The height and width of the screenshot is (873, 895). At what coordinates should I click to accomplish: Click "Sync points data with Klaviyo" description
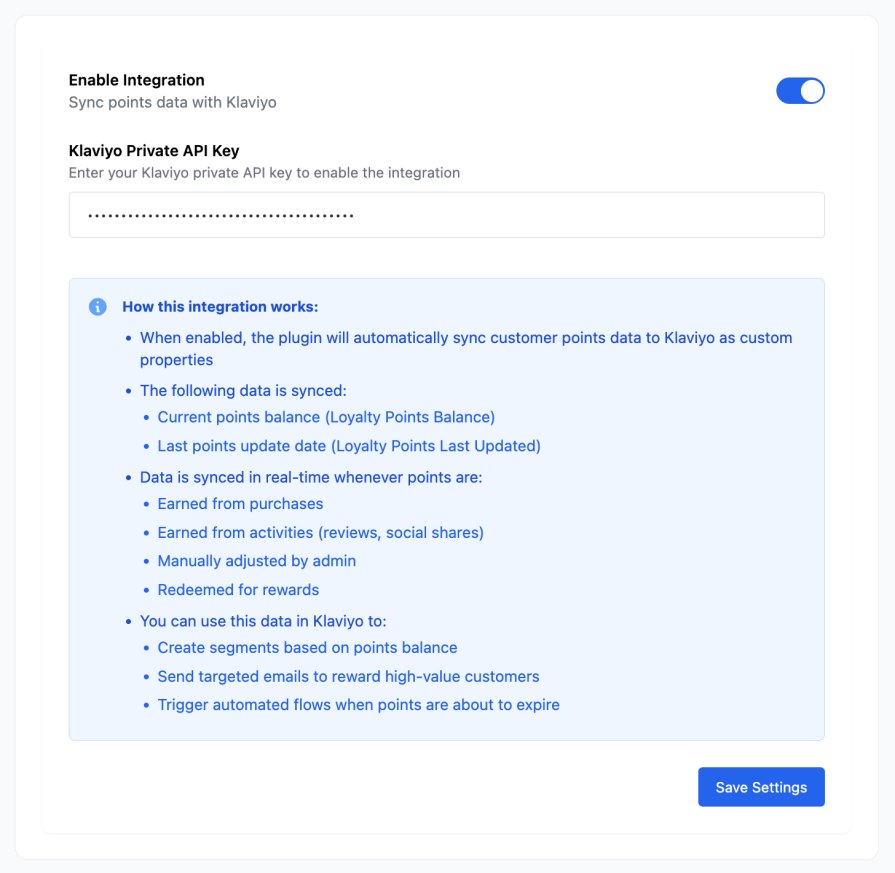pos(172,102)
